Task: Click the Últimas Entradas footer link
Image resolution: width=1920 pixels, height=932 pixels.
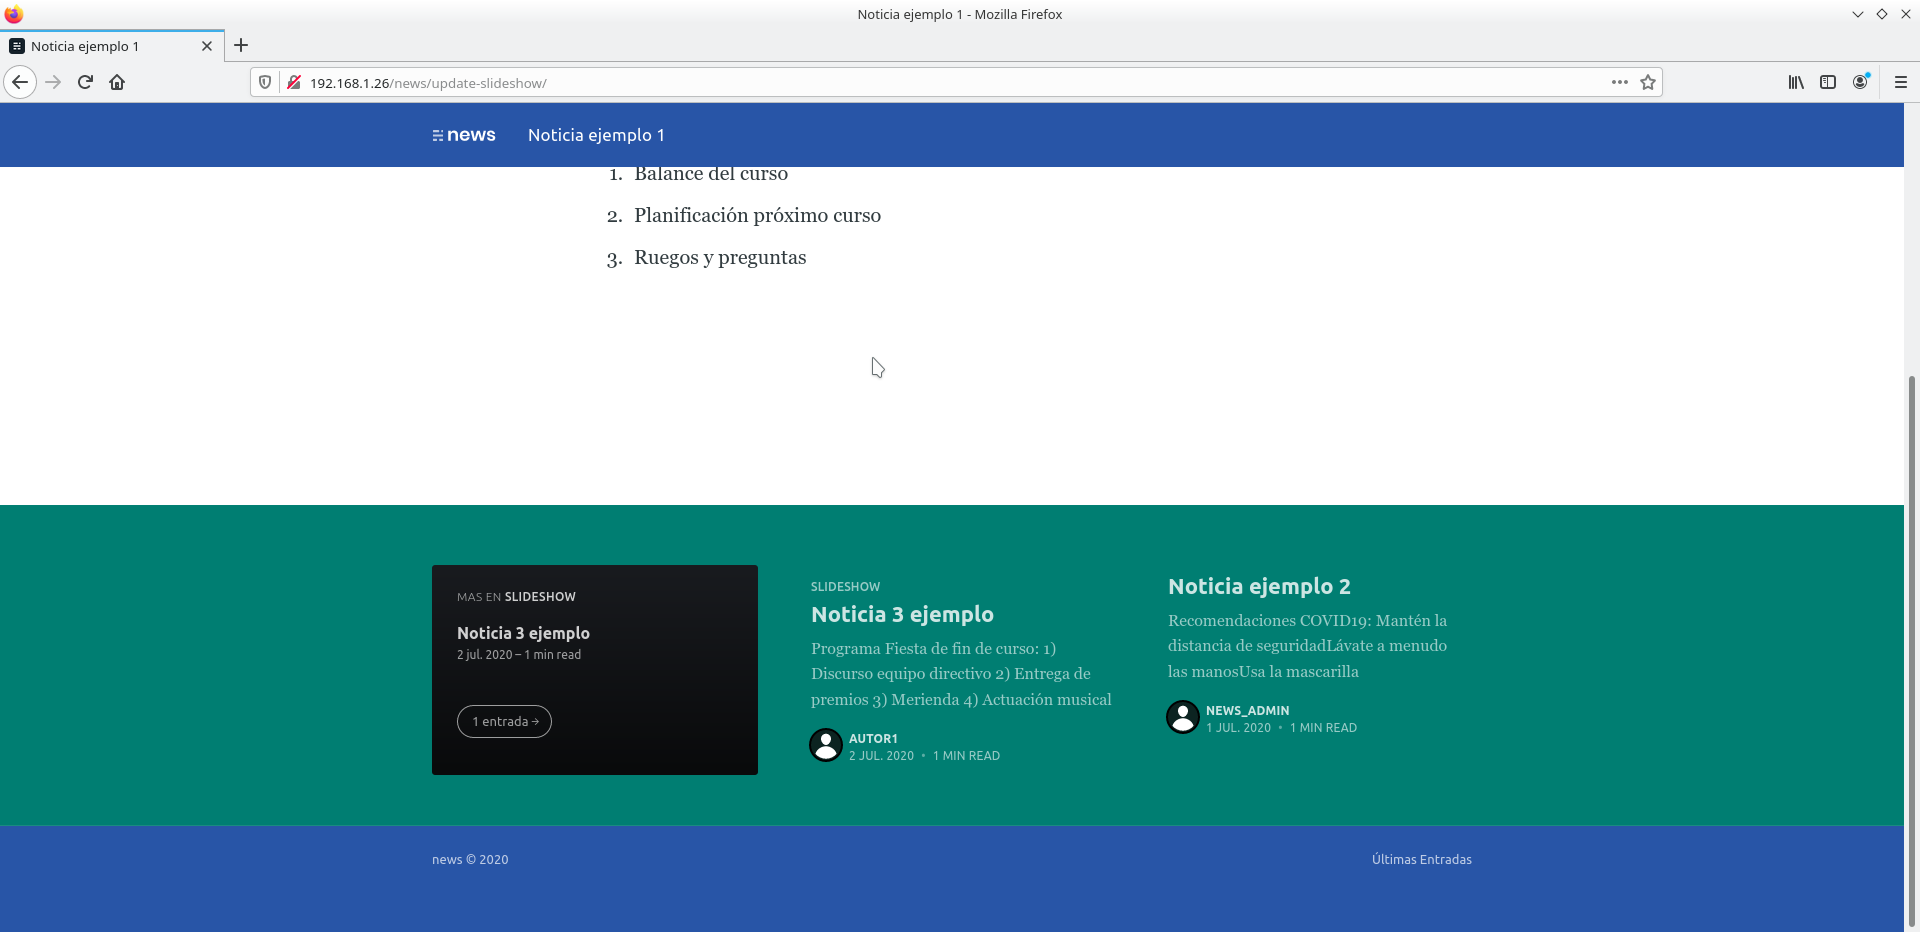Action: [x=1421, y=859]
